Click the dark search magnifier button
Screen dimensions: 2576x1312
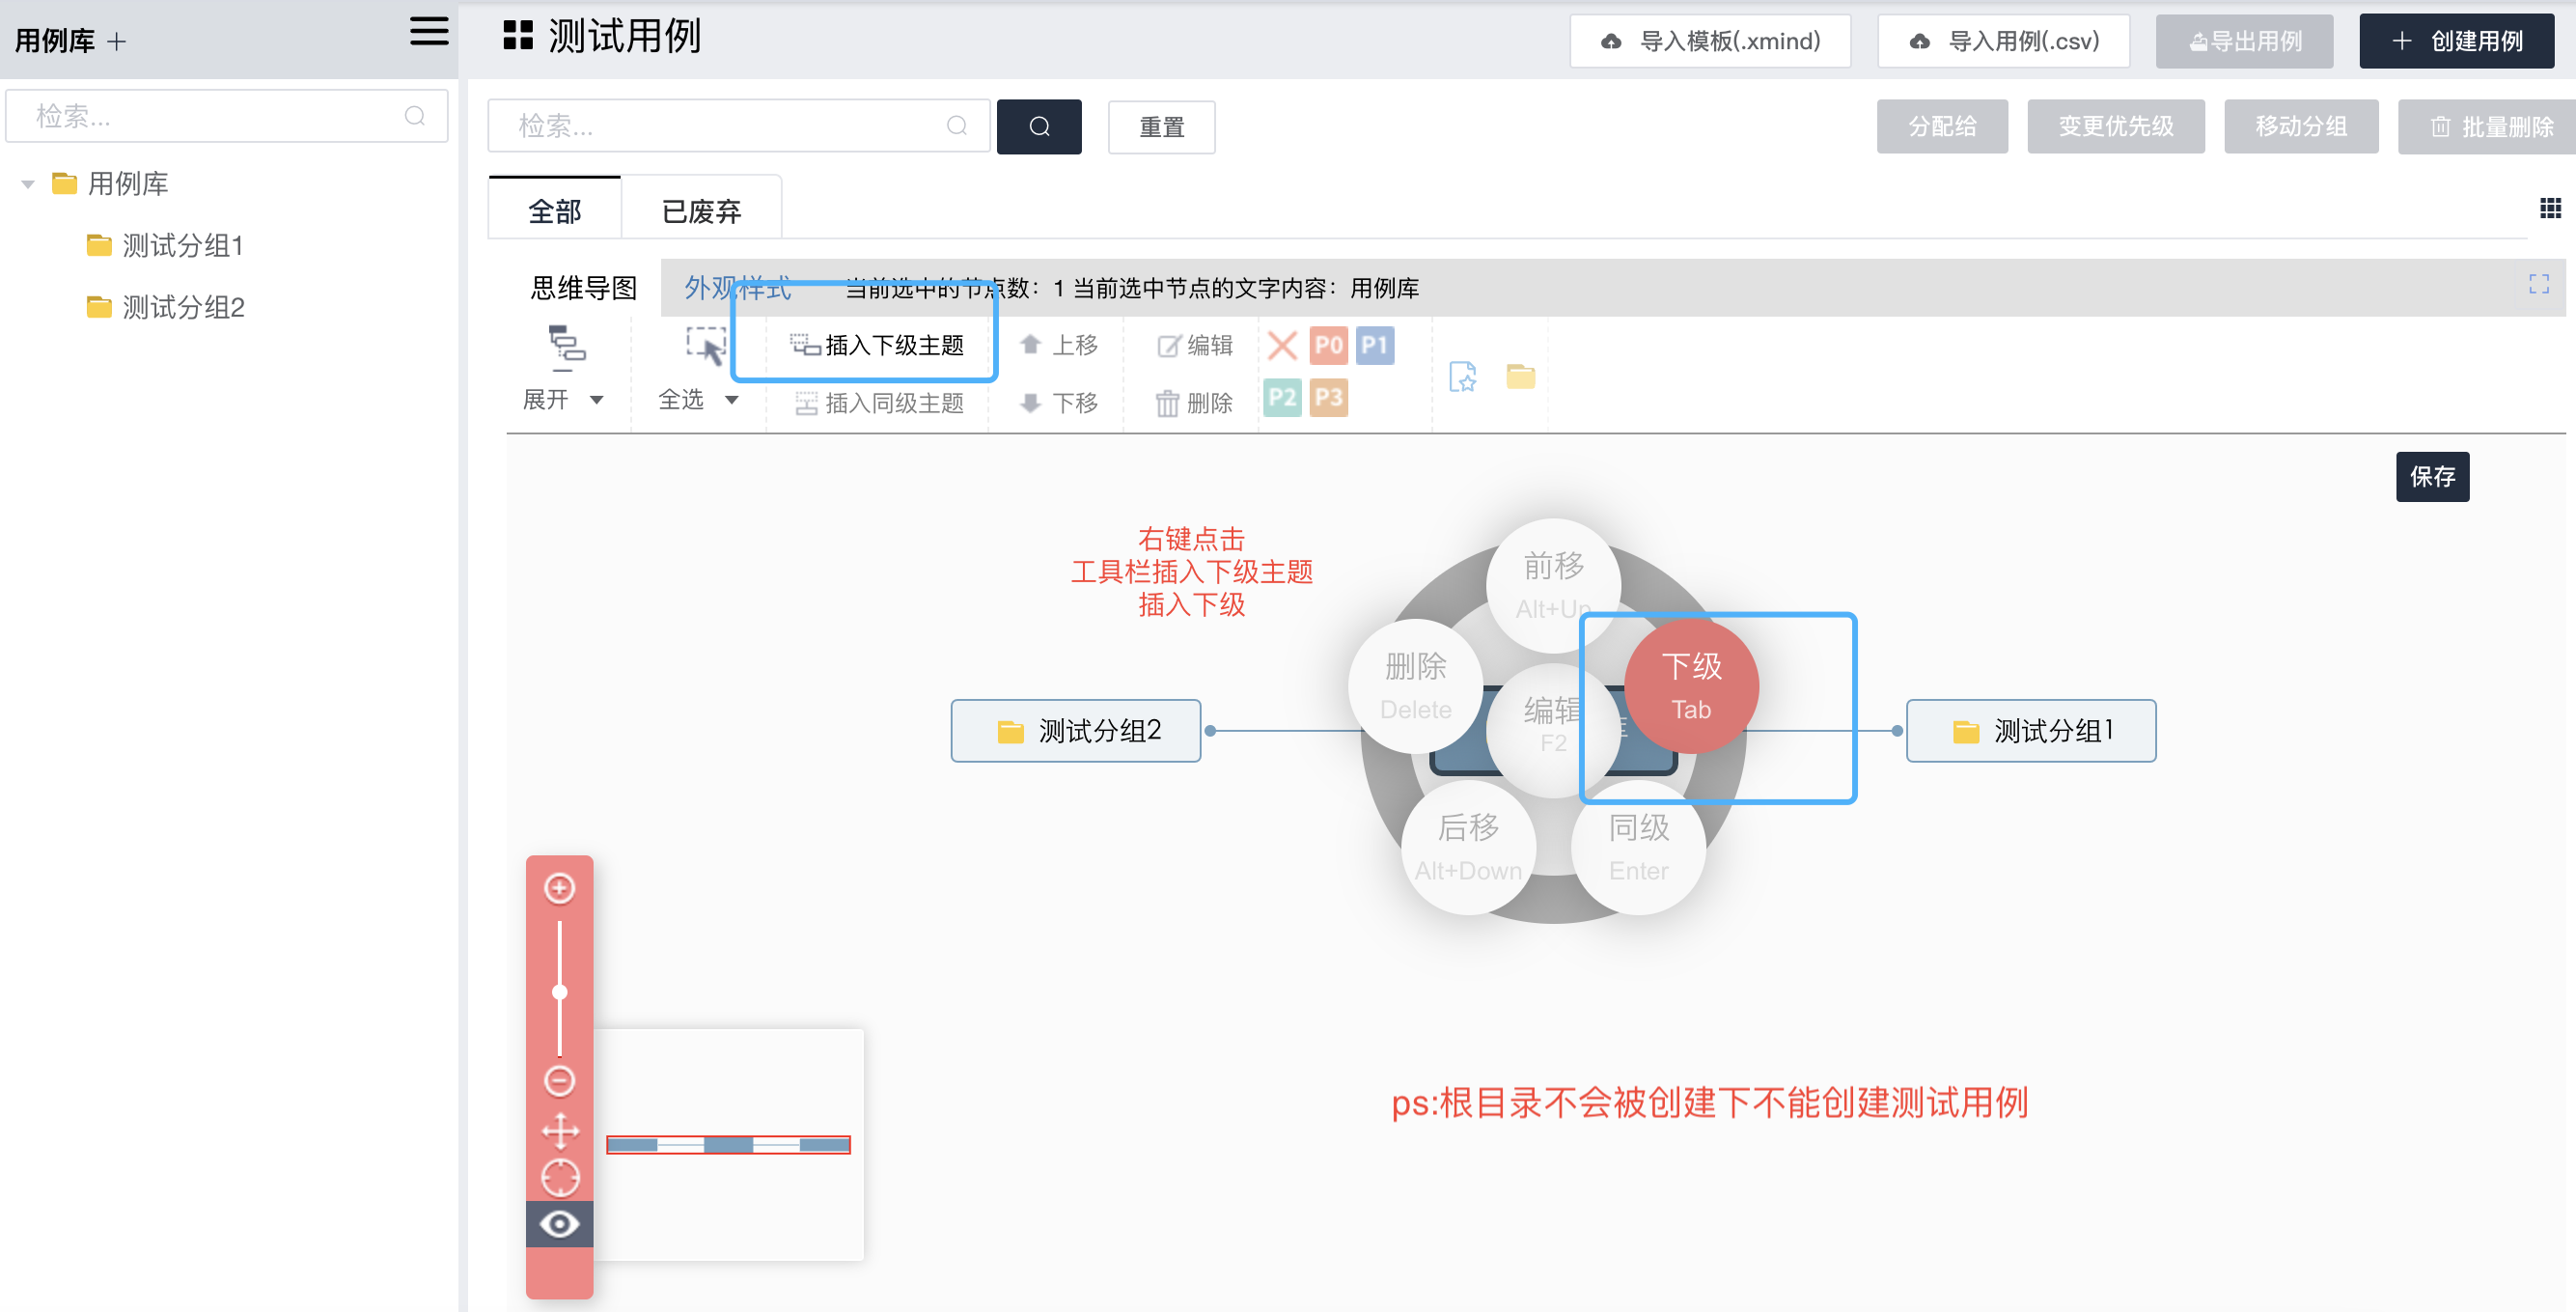pos(1038,127)
